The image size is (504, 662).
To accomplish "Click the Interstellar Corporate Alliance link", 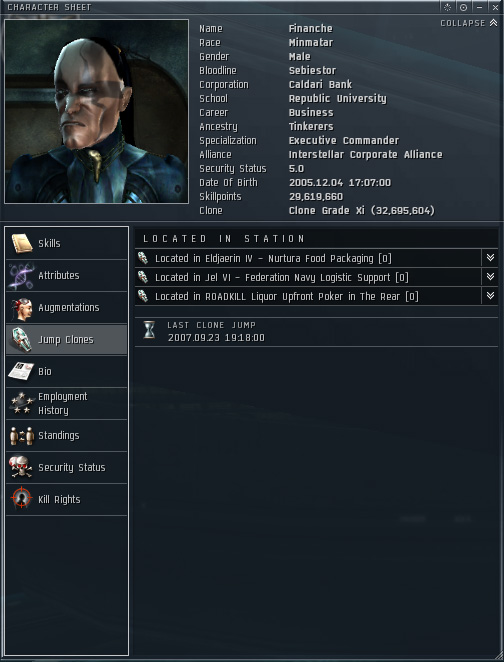I will 366,155.
